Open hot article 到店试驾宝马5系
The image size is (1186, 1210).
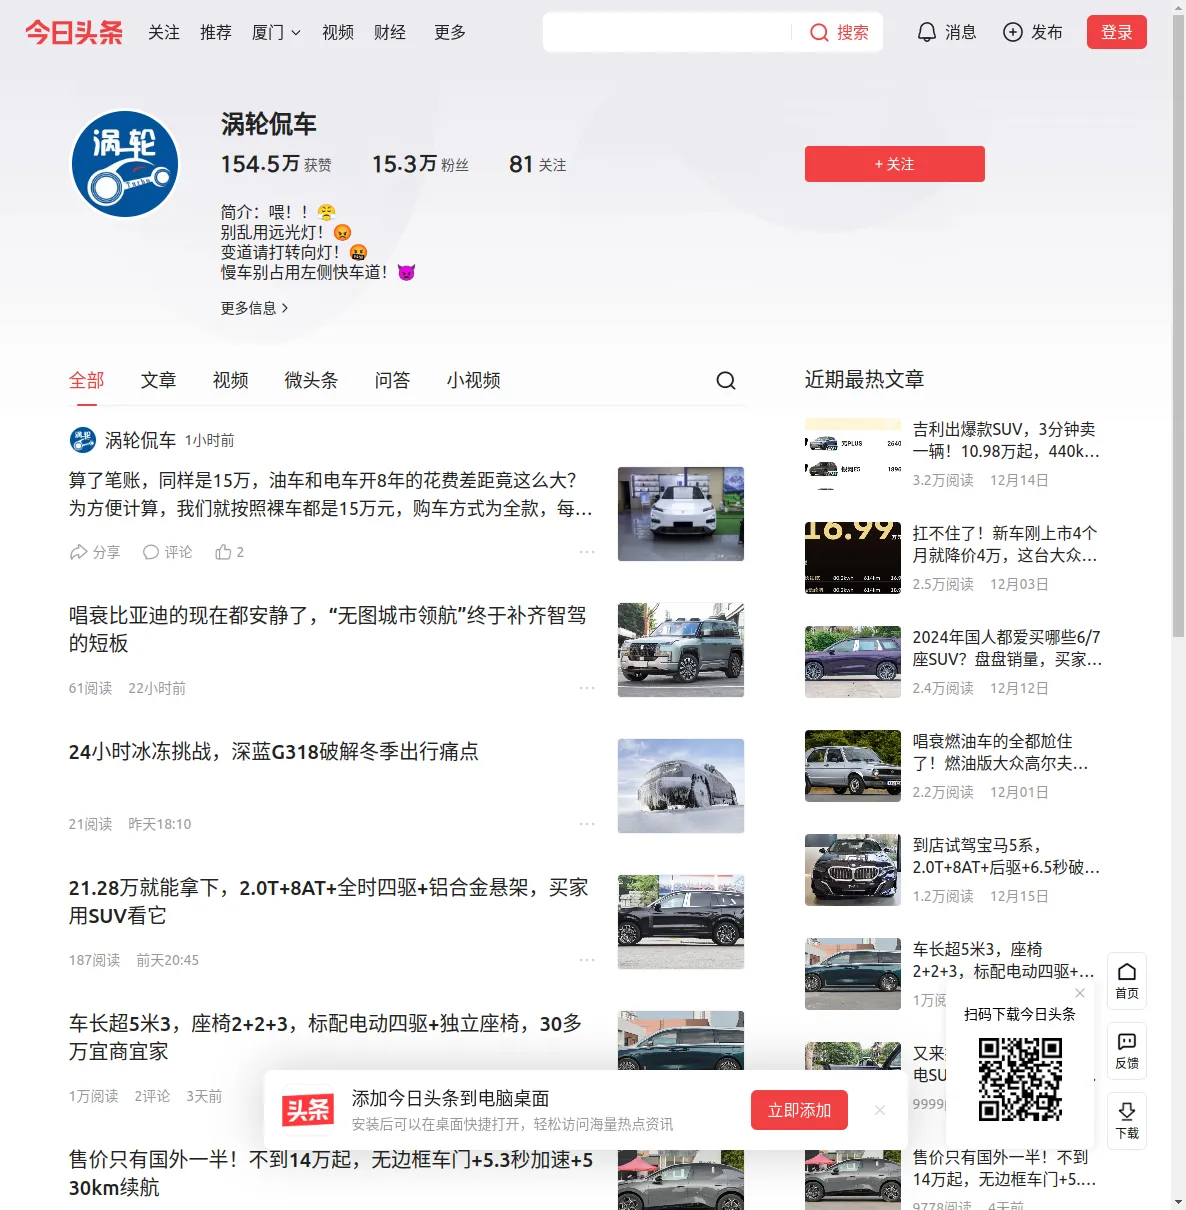tap(1006, 856)
